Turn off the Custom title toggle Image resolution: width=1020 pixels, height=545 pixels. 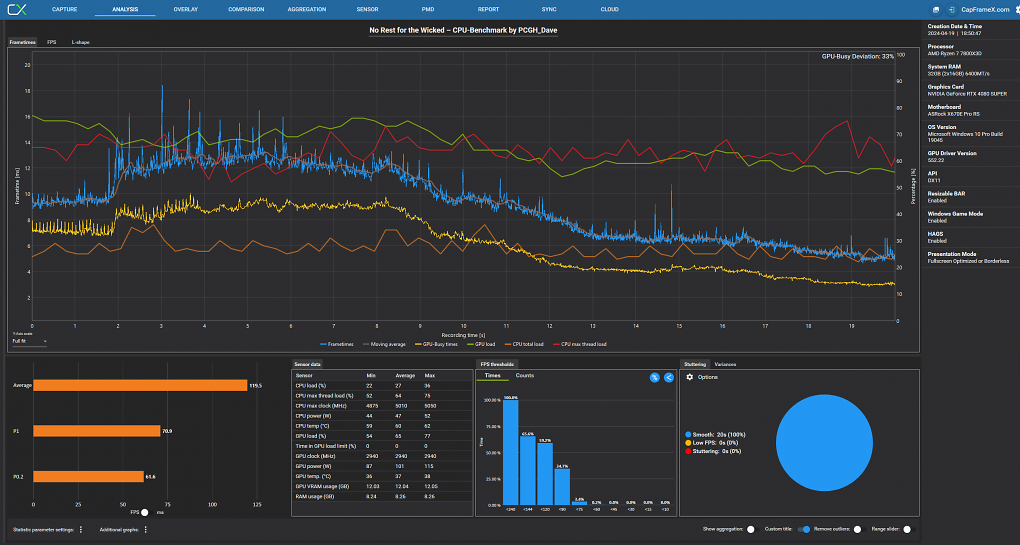(805, 529)
